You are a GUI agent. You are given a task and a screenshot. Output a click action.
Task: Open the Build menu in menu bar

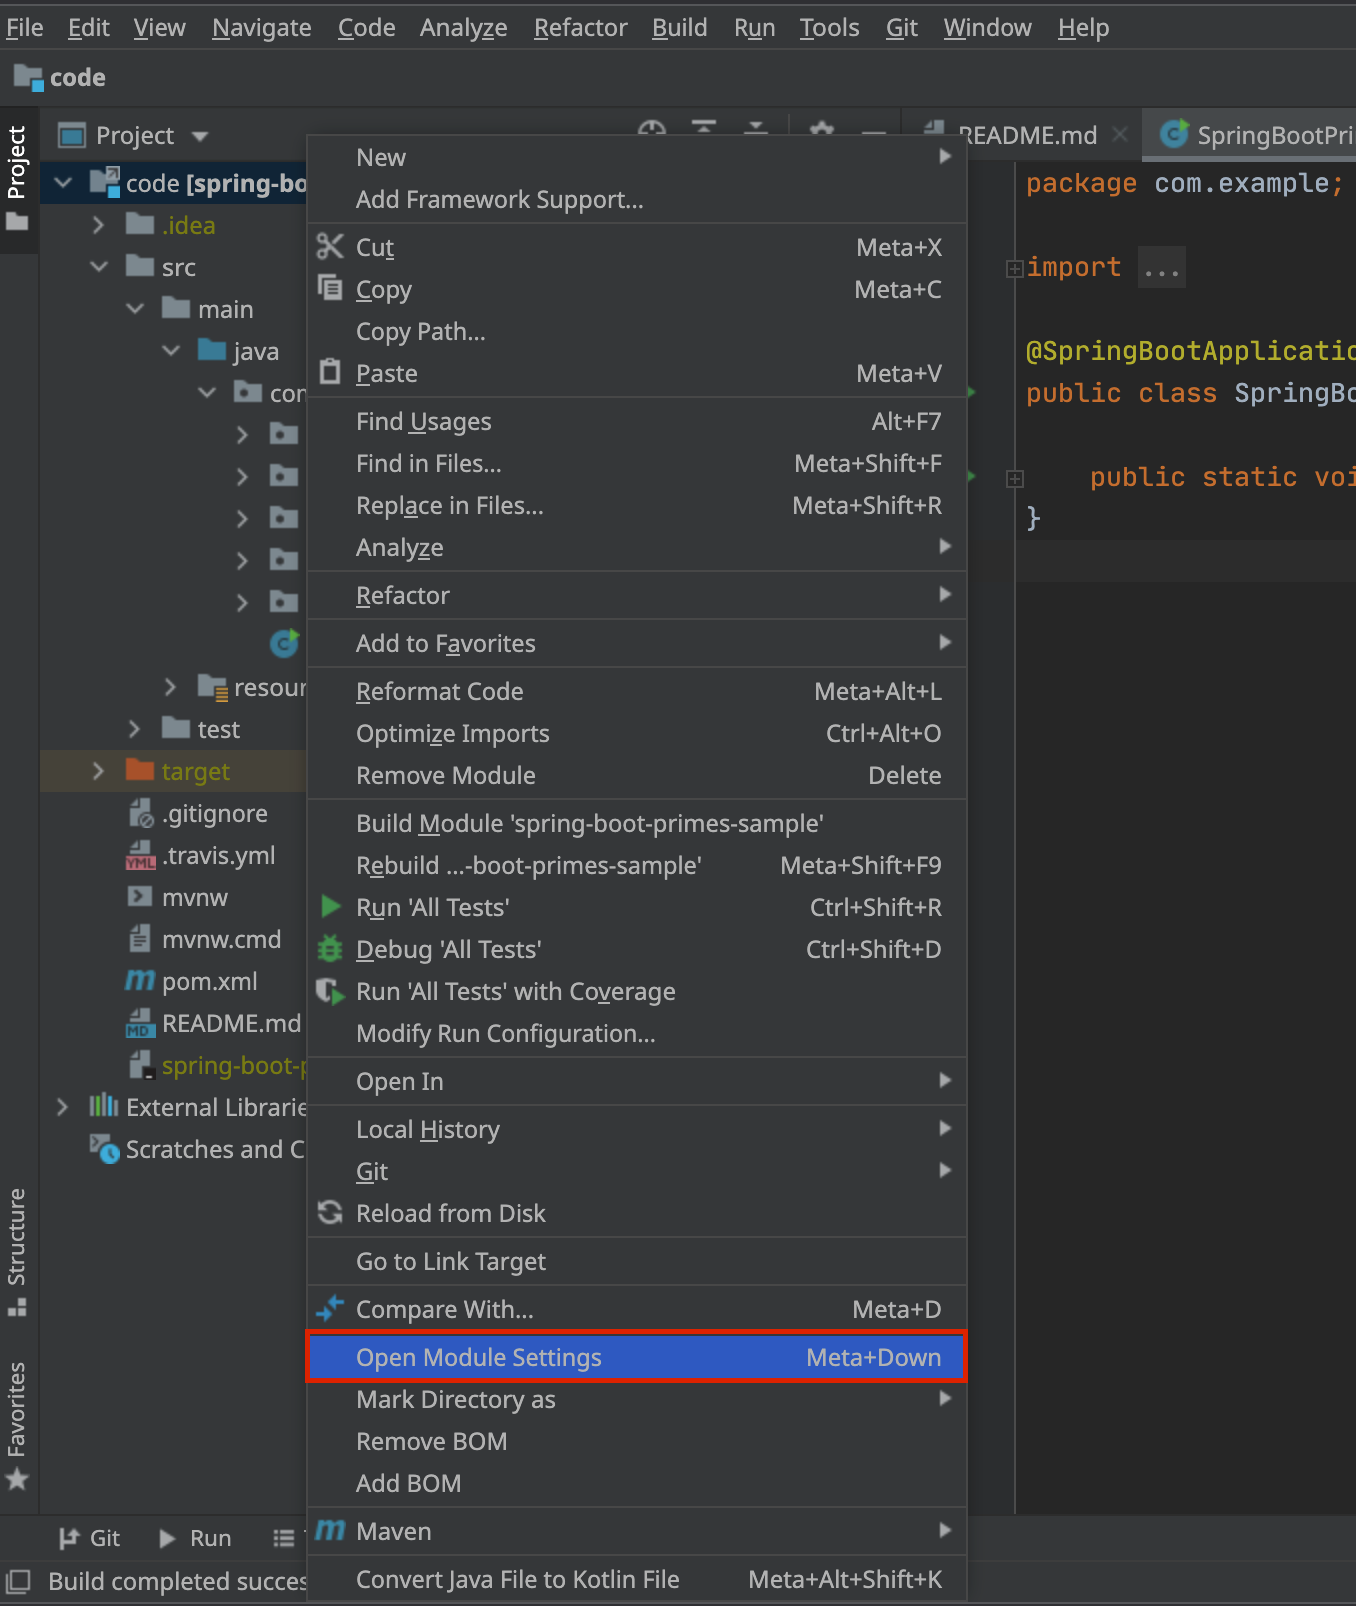click(x=679, y=28)
